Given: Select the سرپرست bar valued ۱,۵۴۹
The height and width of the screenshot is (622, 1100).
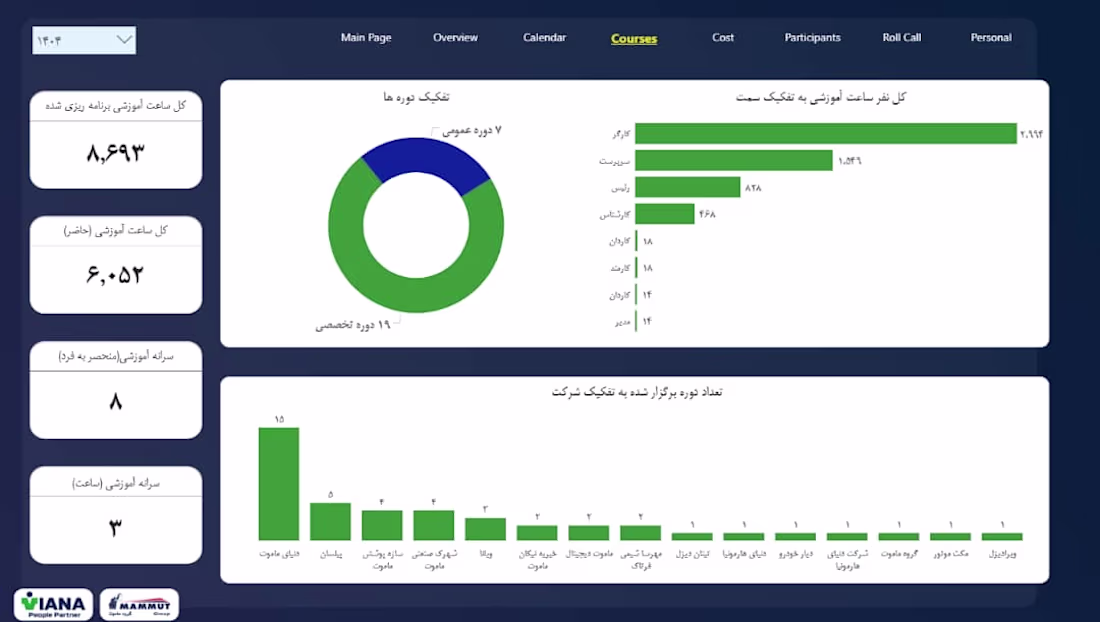Looking at the screenshot, I should [734, 161].
